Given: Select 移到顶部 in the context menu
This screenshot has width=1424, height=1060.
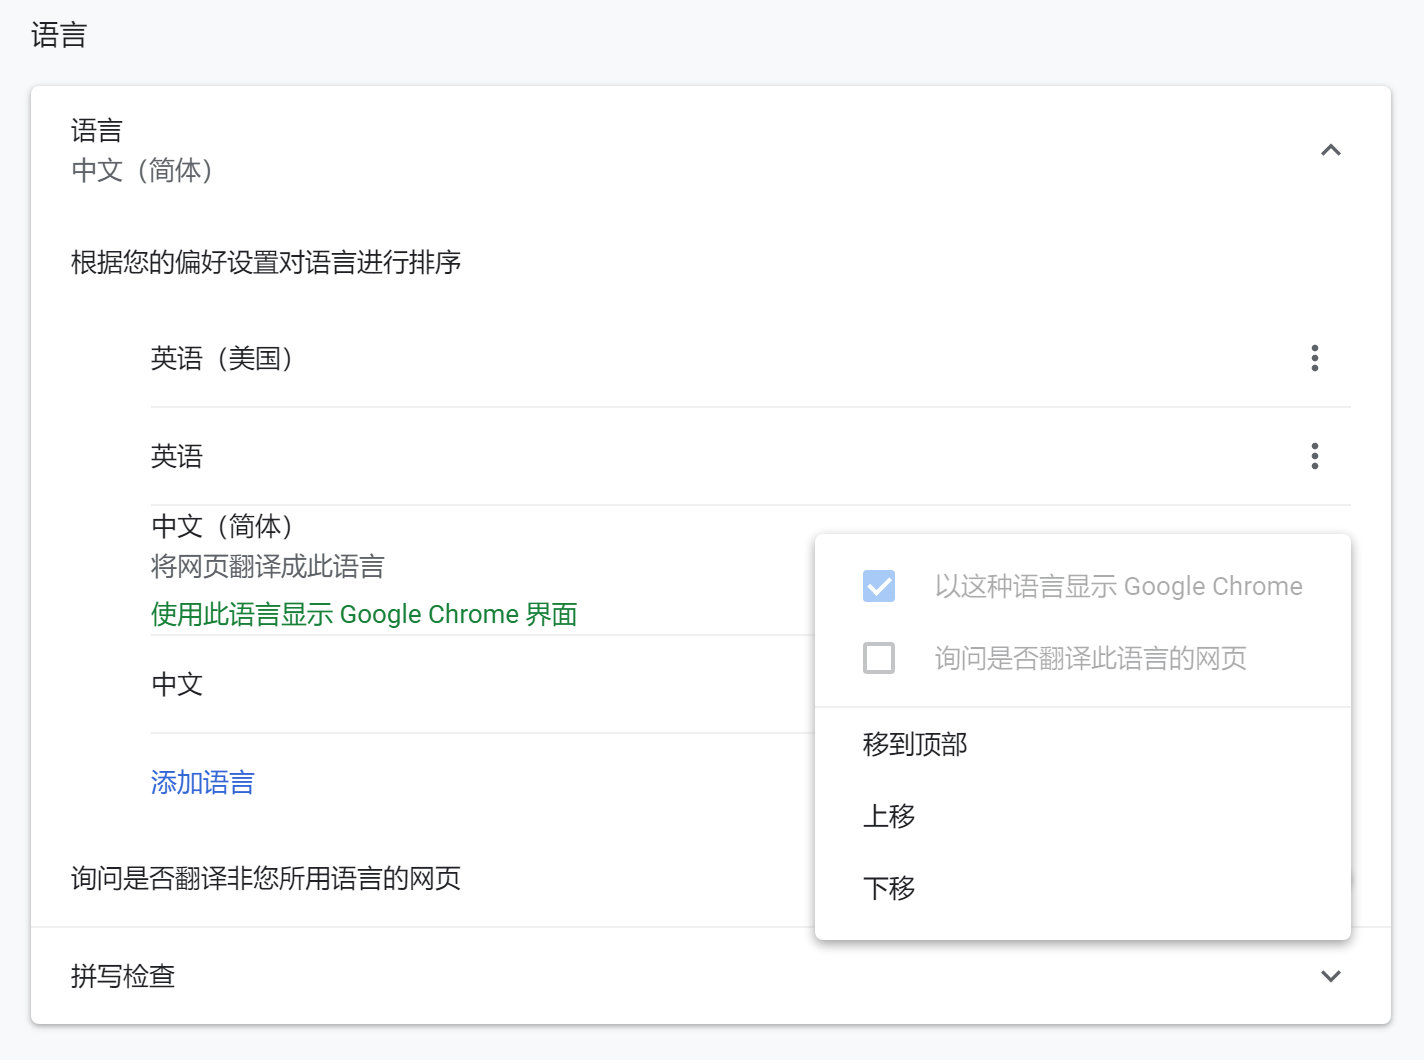Looking at the screenshot, I should tap(914, 744).
